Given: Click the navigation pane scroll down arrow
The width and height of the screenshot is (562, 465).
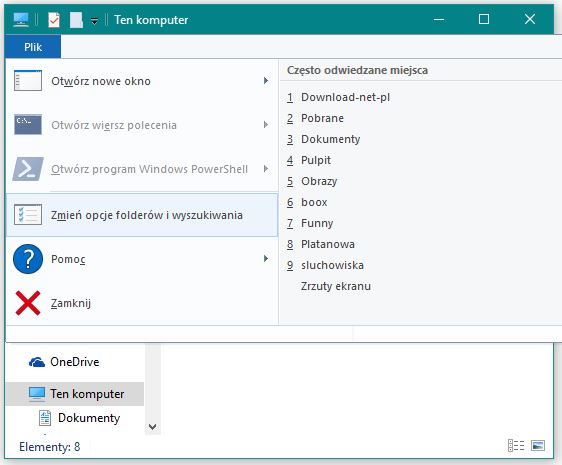Looking at the screenshot, I should pos(153,427).
